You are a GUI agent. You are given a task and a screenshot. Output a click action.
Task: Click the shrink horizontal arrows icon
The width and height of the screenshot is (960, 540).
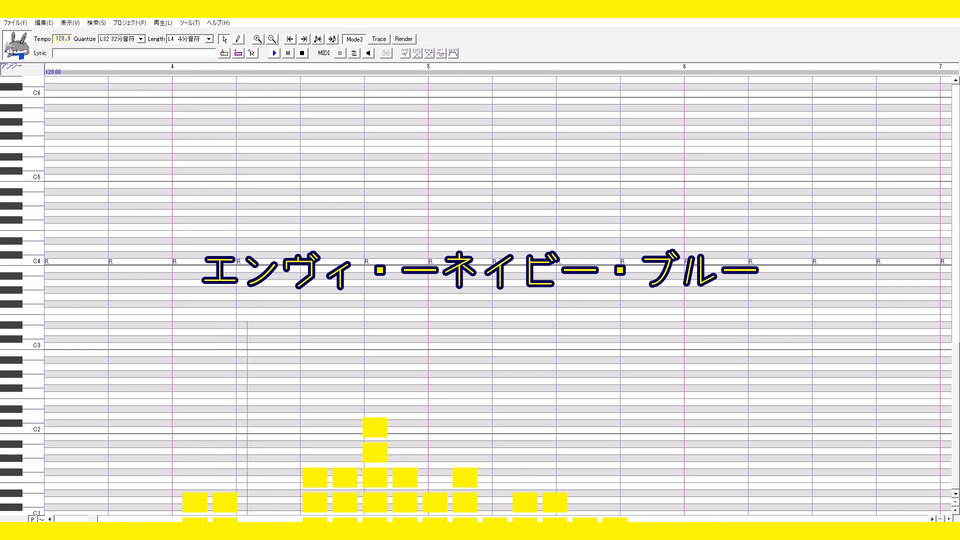318,39
